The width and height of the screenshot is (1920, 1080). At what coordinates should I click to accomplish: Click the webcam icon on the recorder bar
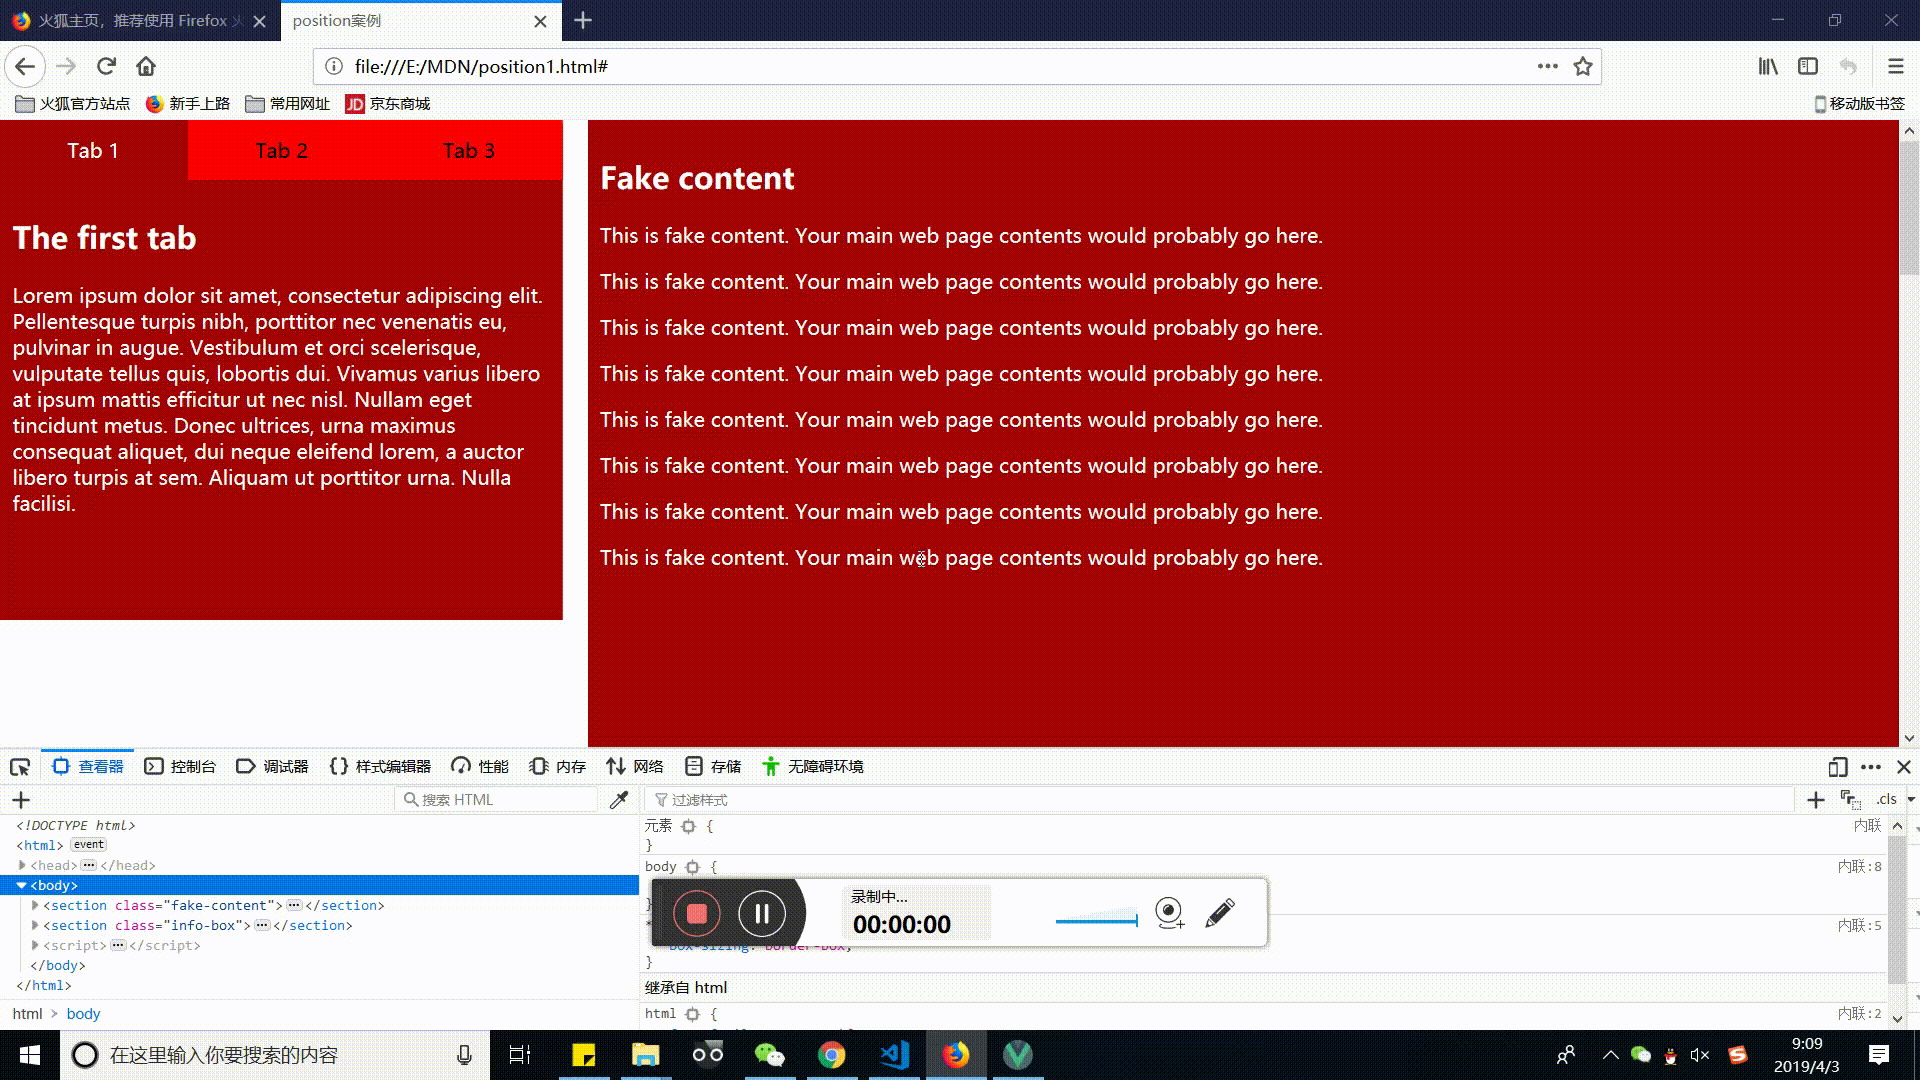(1169, 912)
